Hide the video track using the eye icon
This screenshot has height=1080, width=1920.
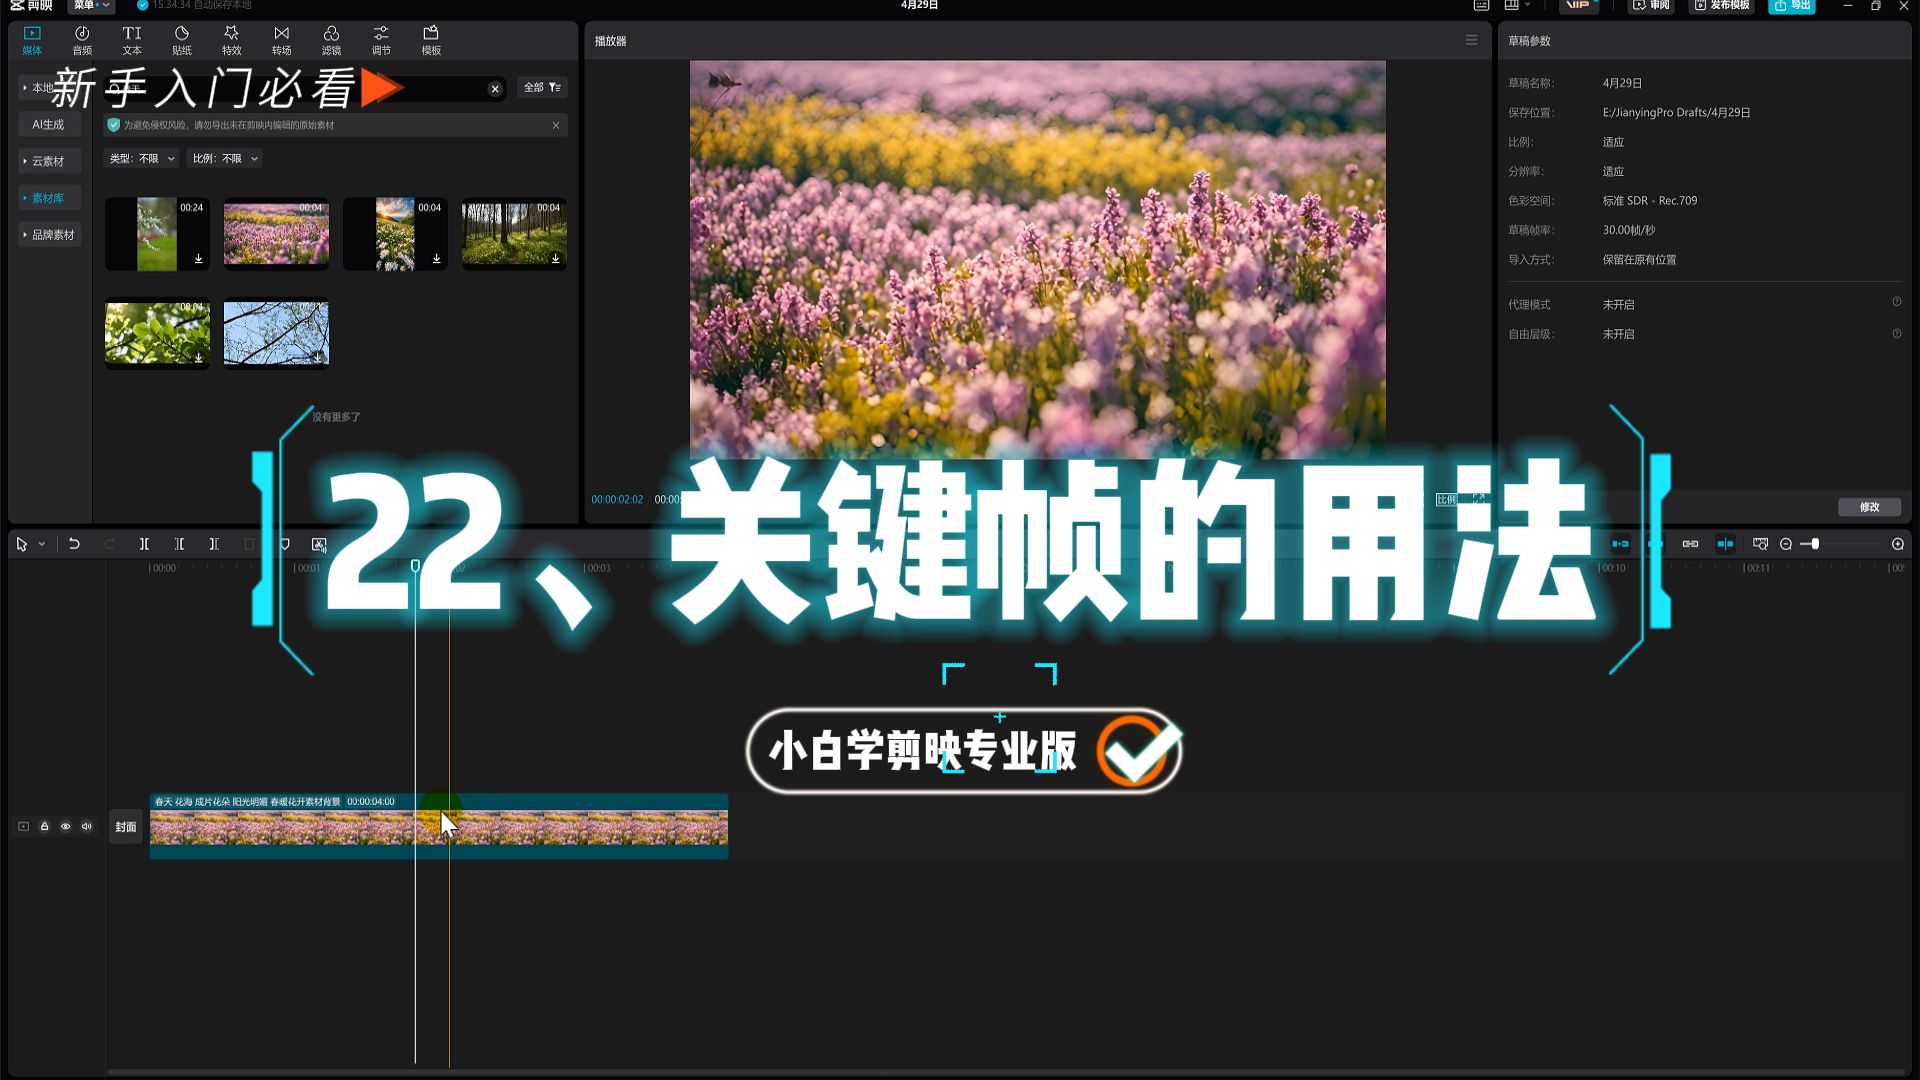point(65,826)
